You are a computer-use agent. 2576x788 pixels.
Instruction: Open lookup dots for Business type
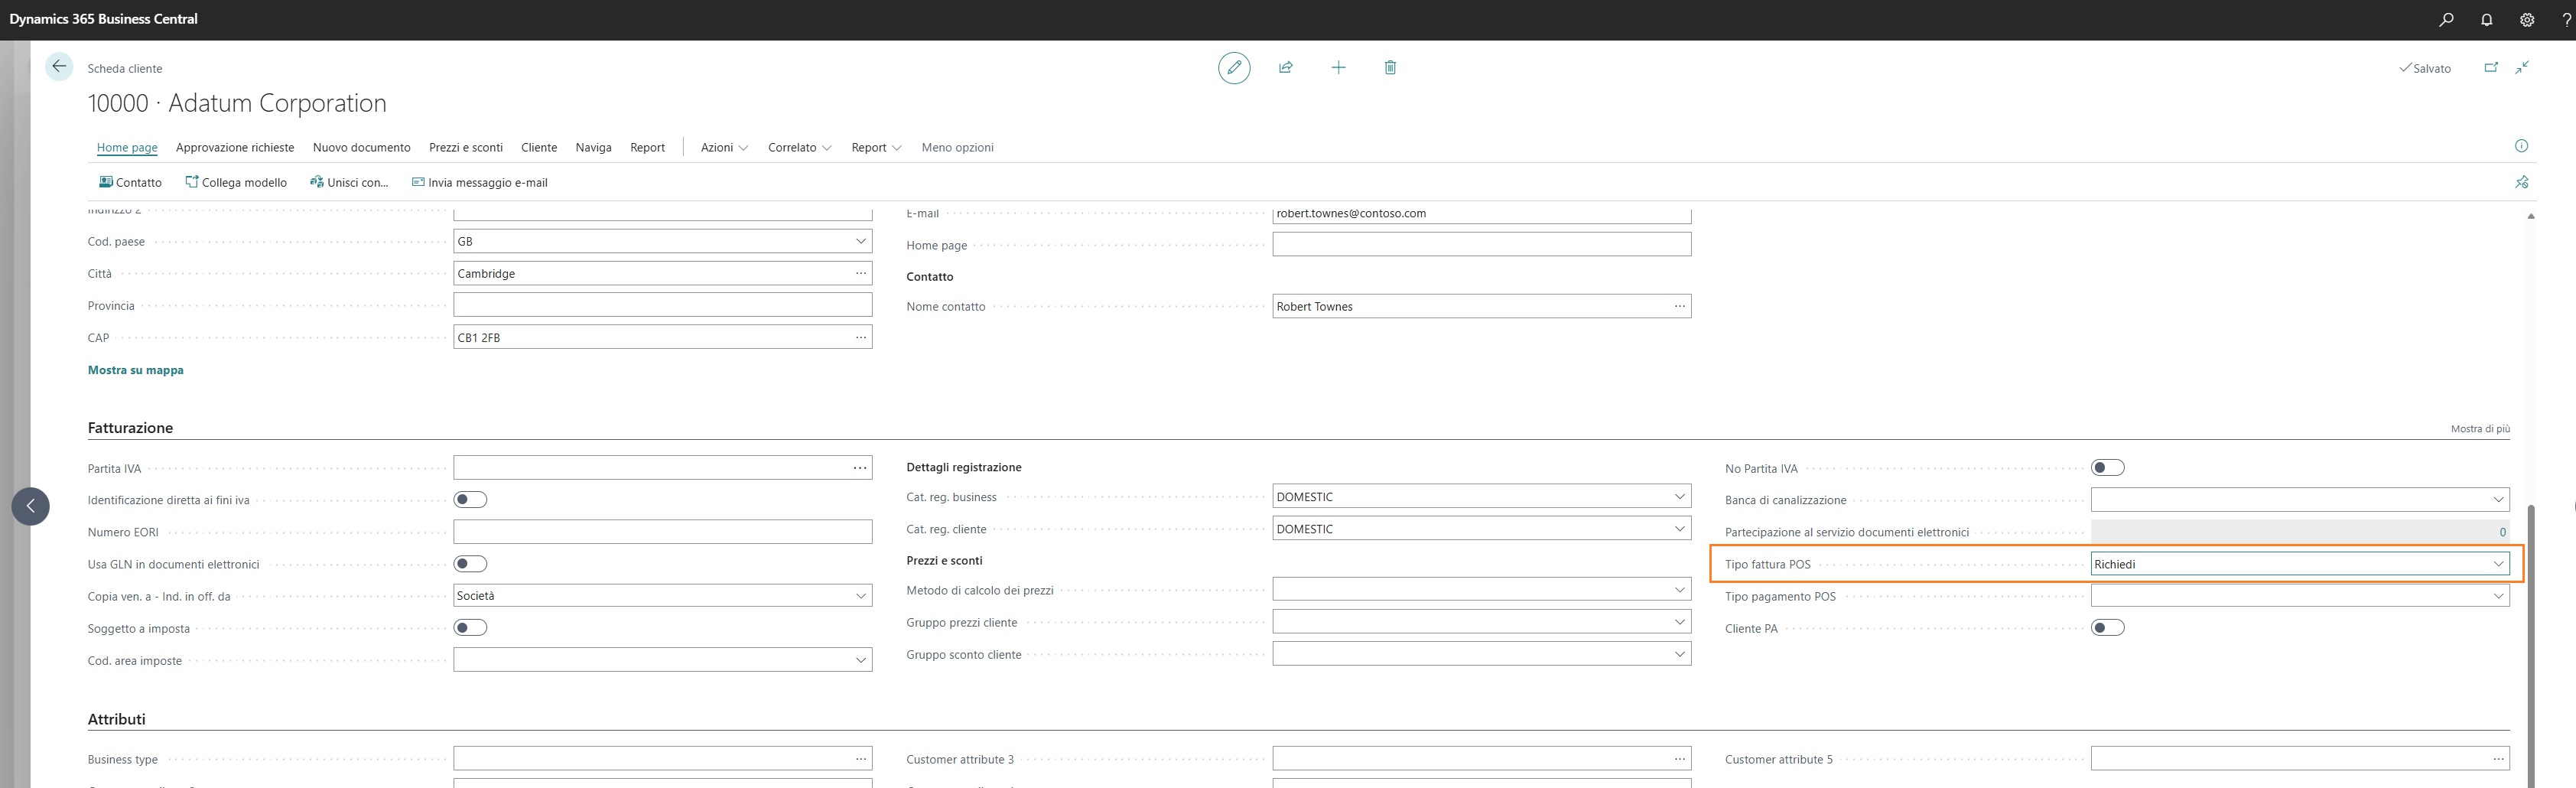(860, 759)
